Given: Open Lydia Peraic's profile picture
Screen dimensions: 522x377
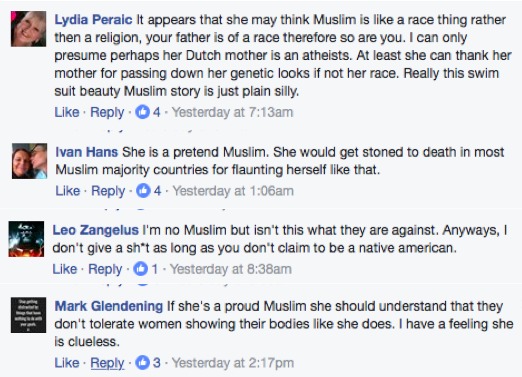Looking at the screenshot, I should [28, 29].
